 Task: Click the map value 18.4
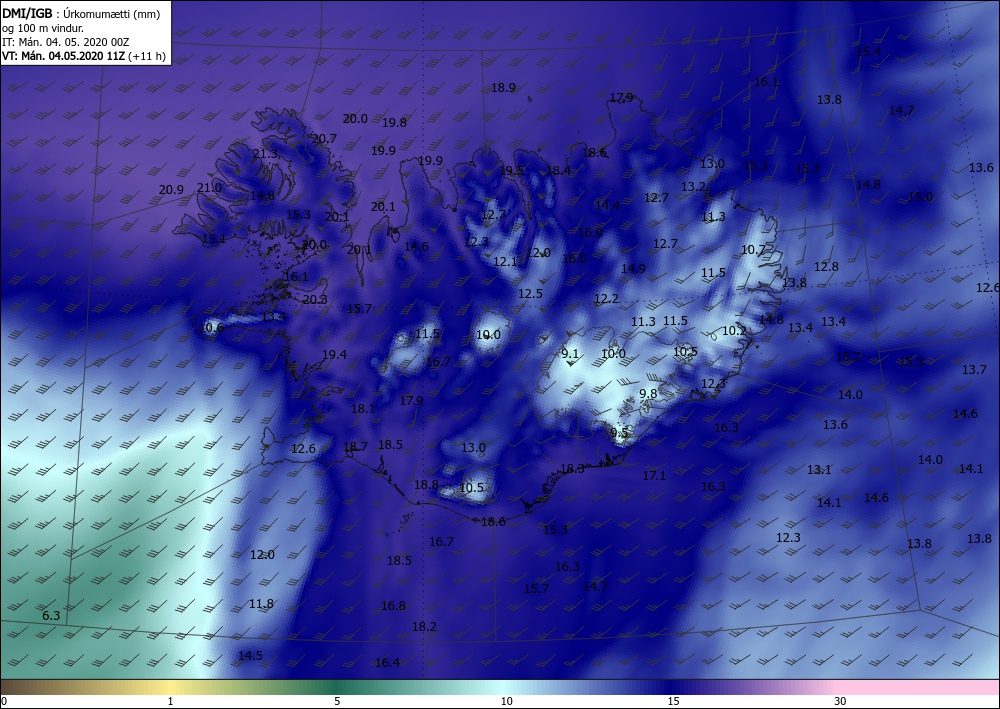point(558,170)
